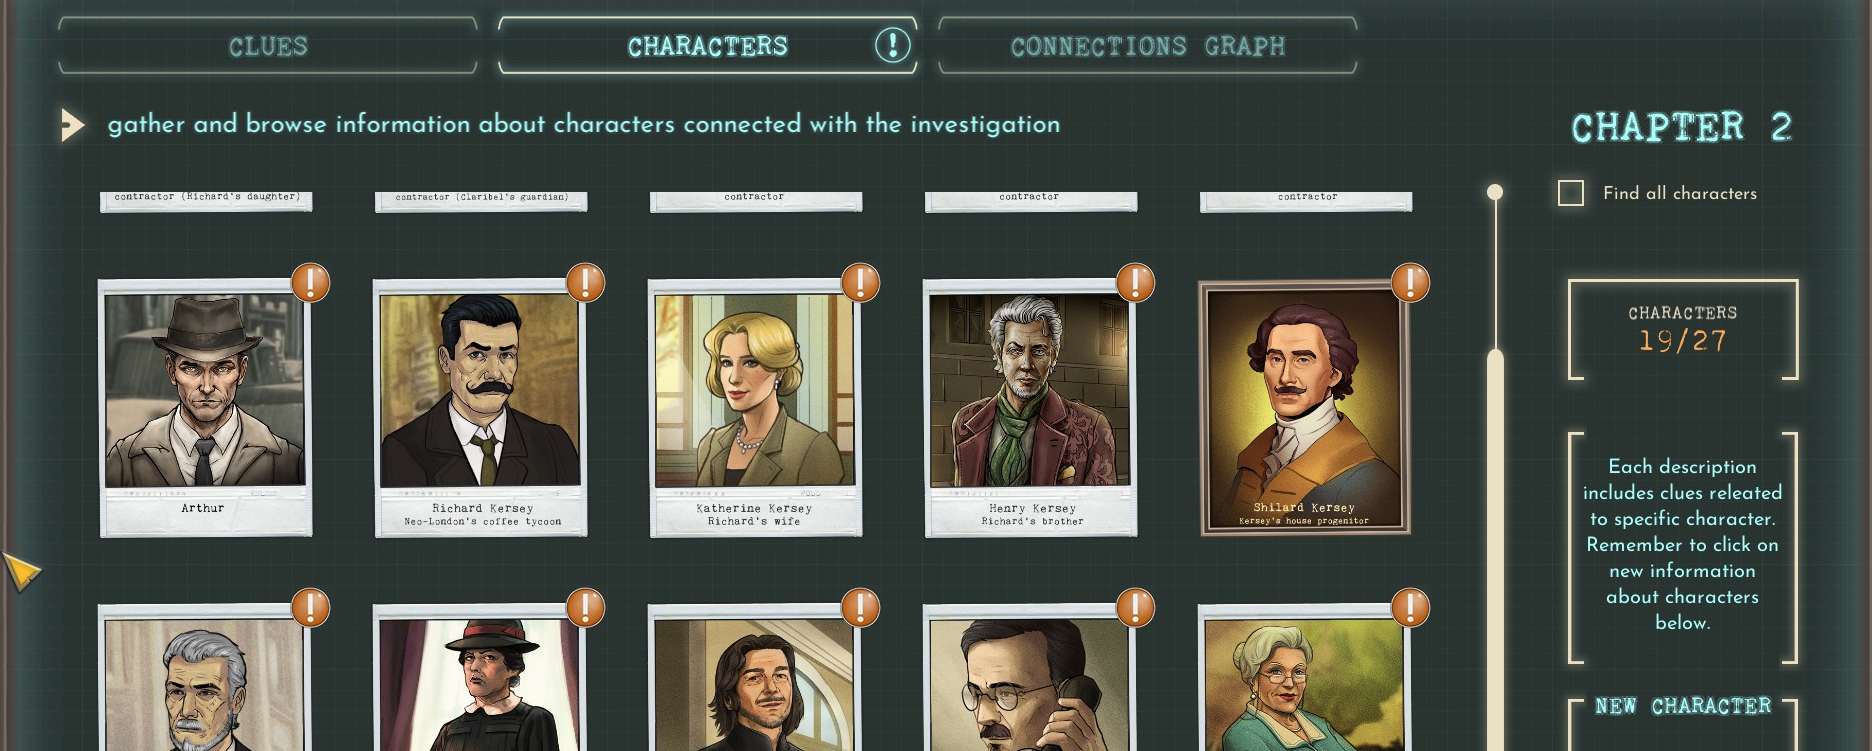Open Shilard Kersey's framed portrait

(1305, 408)
